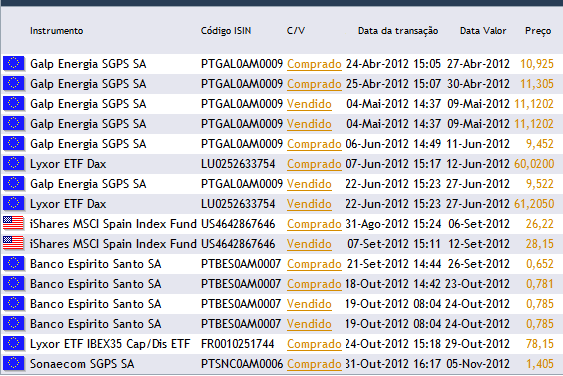Click the Sonaecom SGPS SA instrument name
The height and width of the screenshot is (376, 563).
click(x=82, y=364)
